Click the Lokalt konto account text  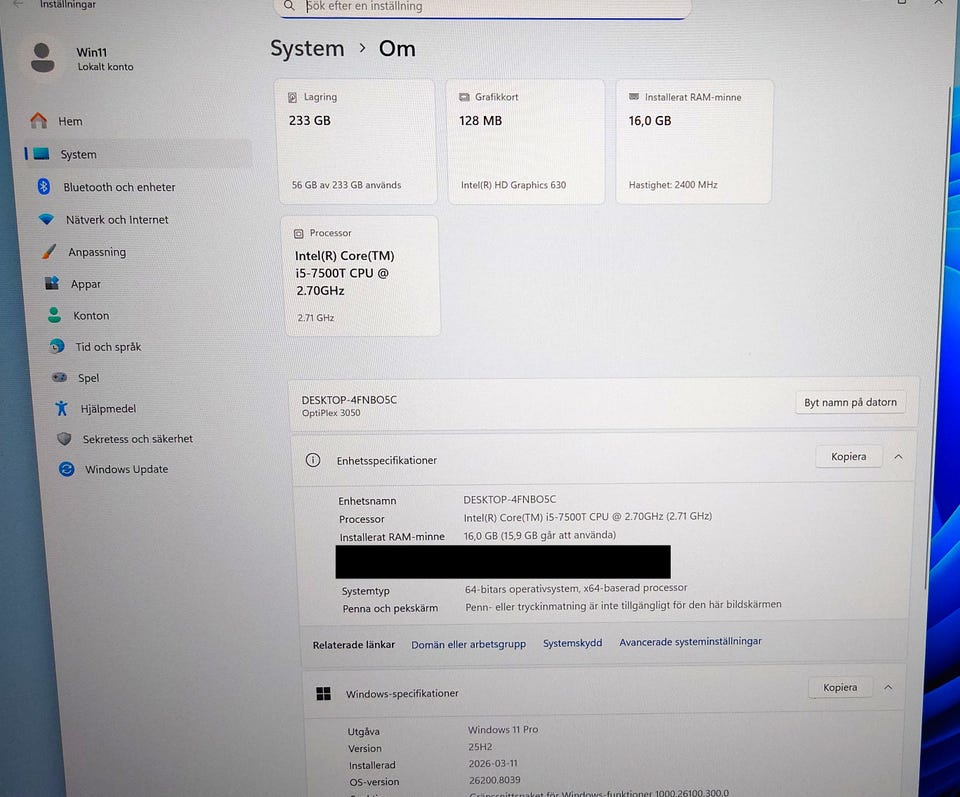point(105,67)
